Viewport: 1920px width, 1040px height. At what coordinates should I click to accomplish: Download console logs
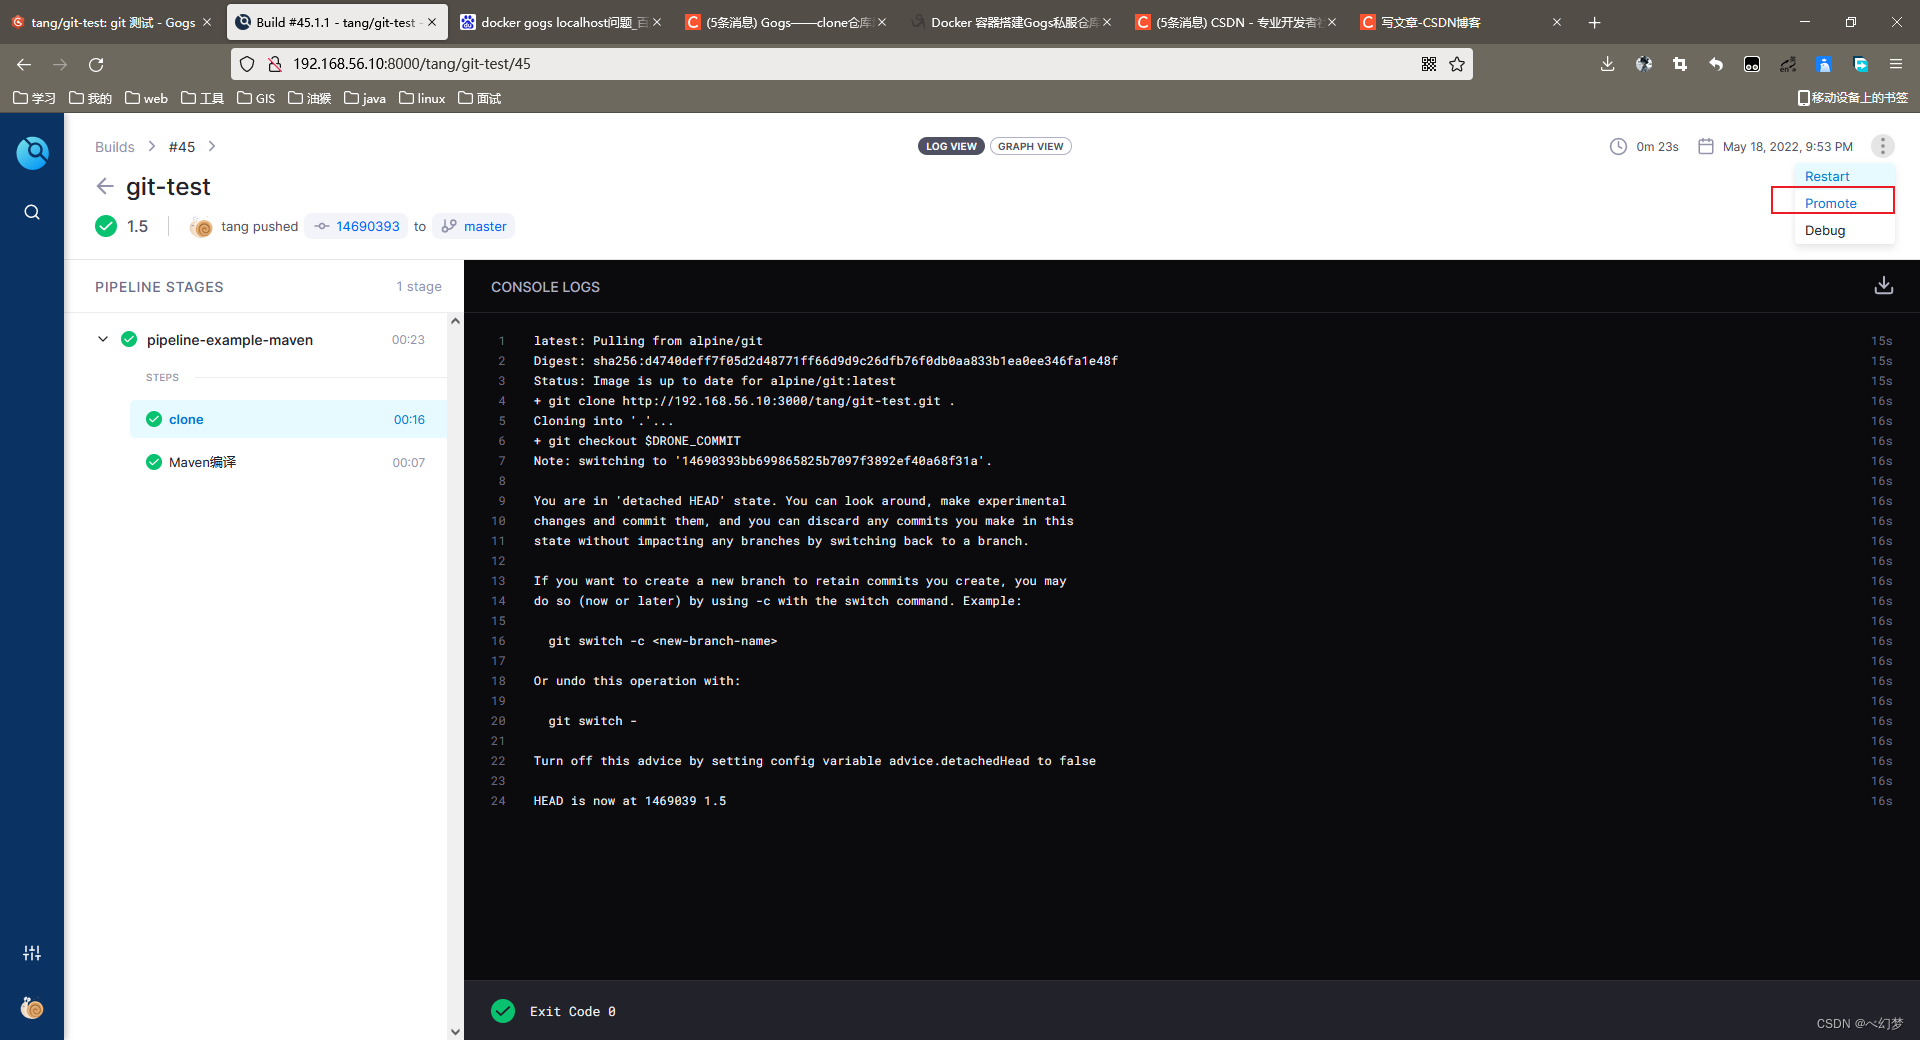click(x=1883, y=286)
